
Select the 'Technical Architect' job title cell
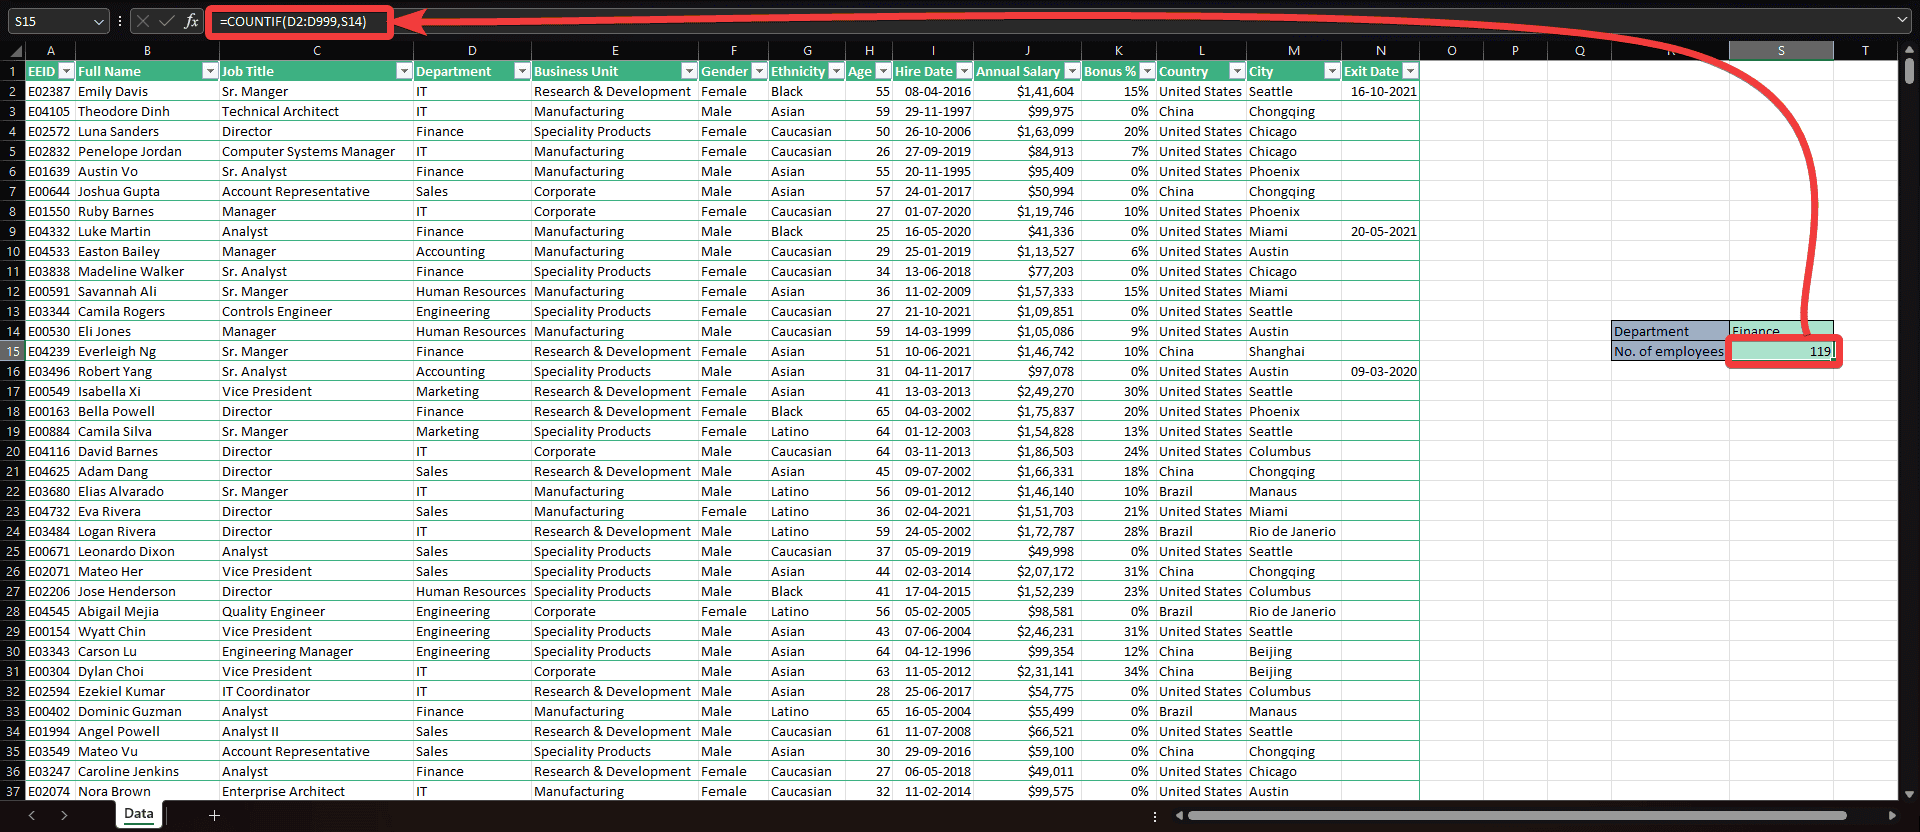tap(316, 111)
